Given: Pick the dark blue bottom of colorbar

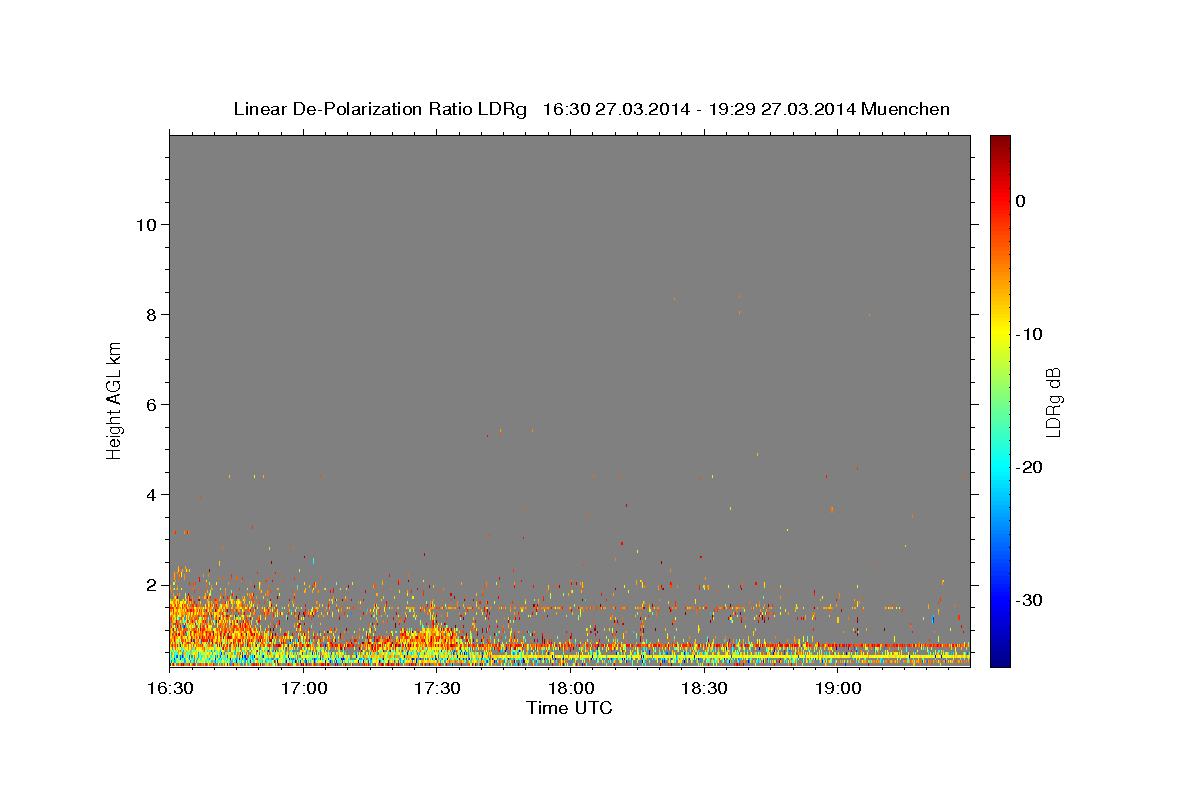Looking at the screenshot, I should (1000, 660).
